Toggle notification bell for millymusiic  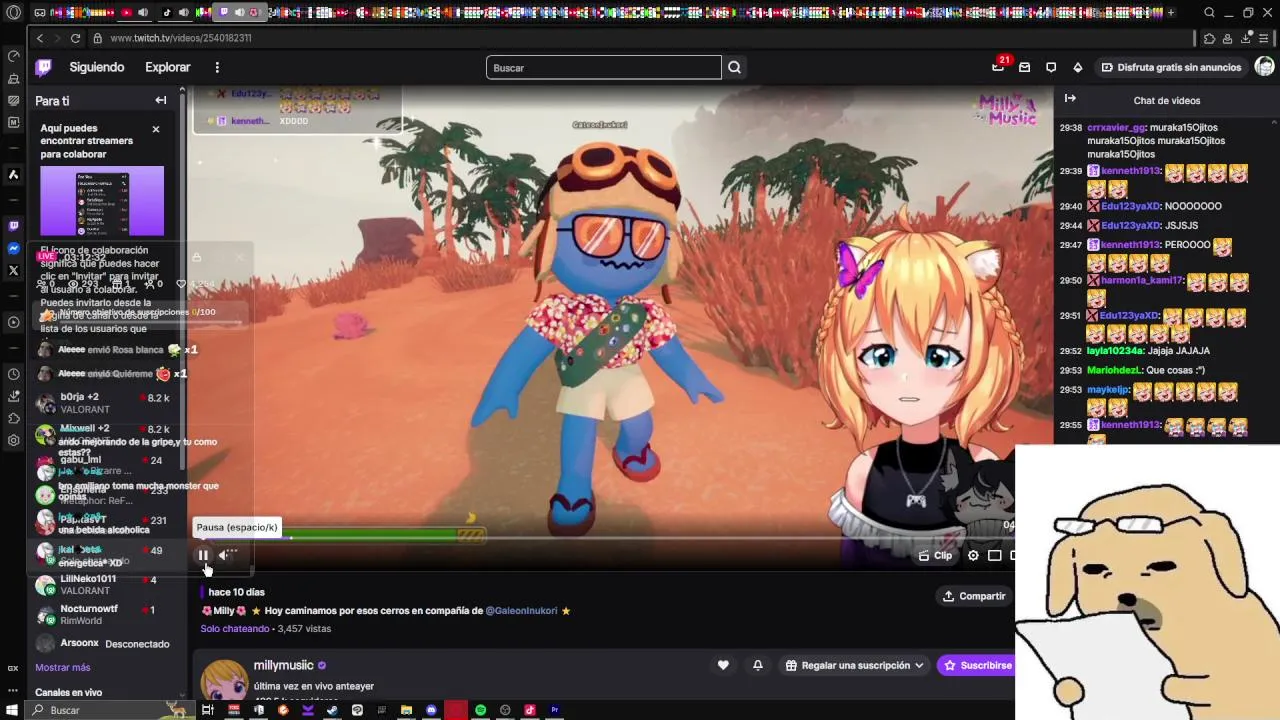757,665
